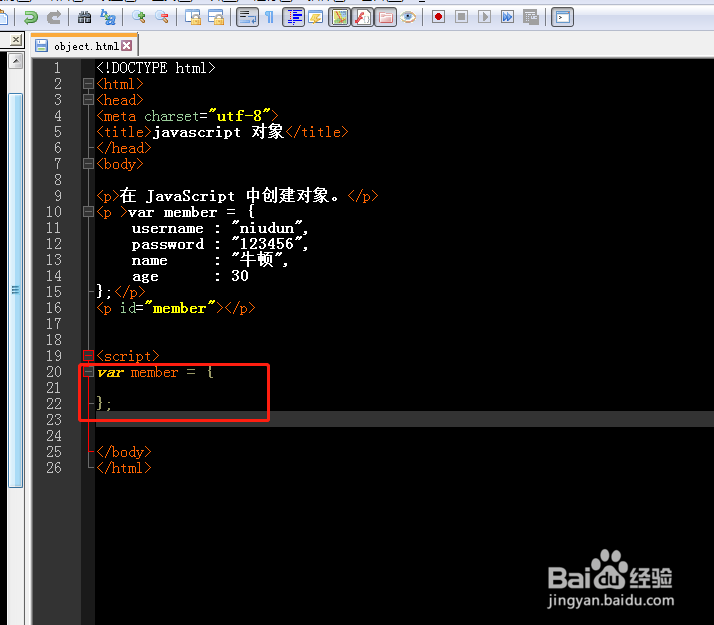Collapse the html fold on line 2
The height and width of the screenshot is (625, 714).
coord(88,83)
